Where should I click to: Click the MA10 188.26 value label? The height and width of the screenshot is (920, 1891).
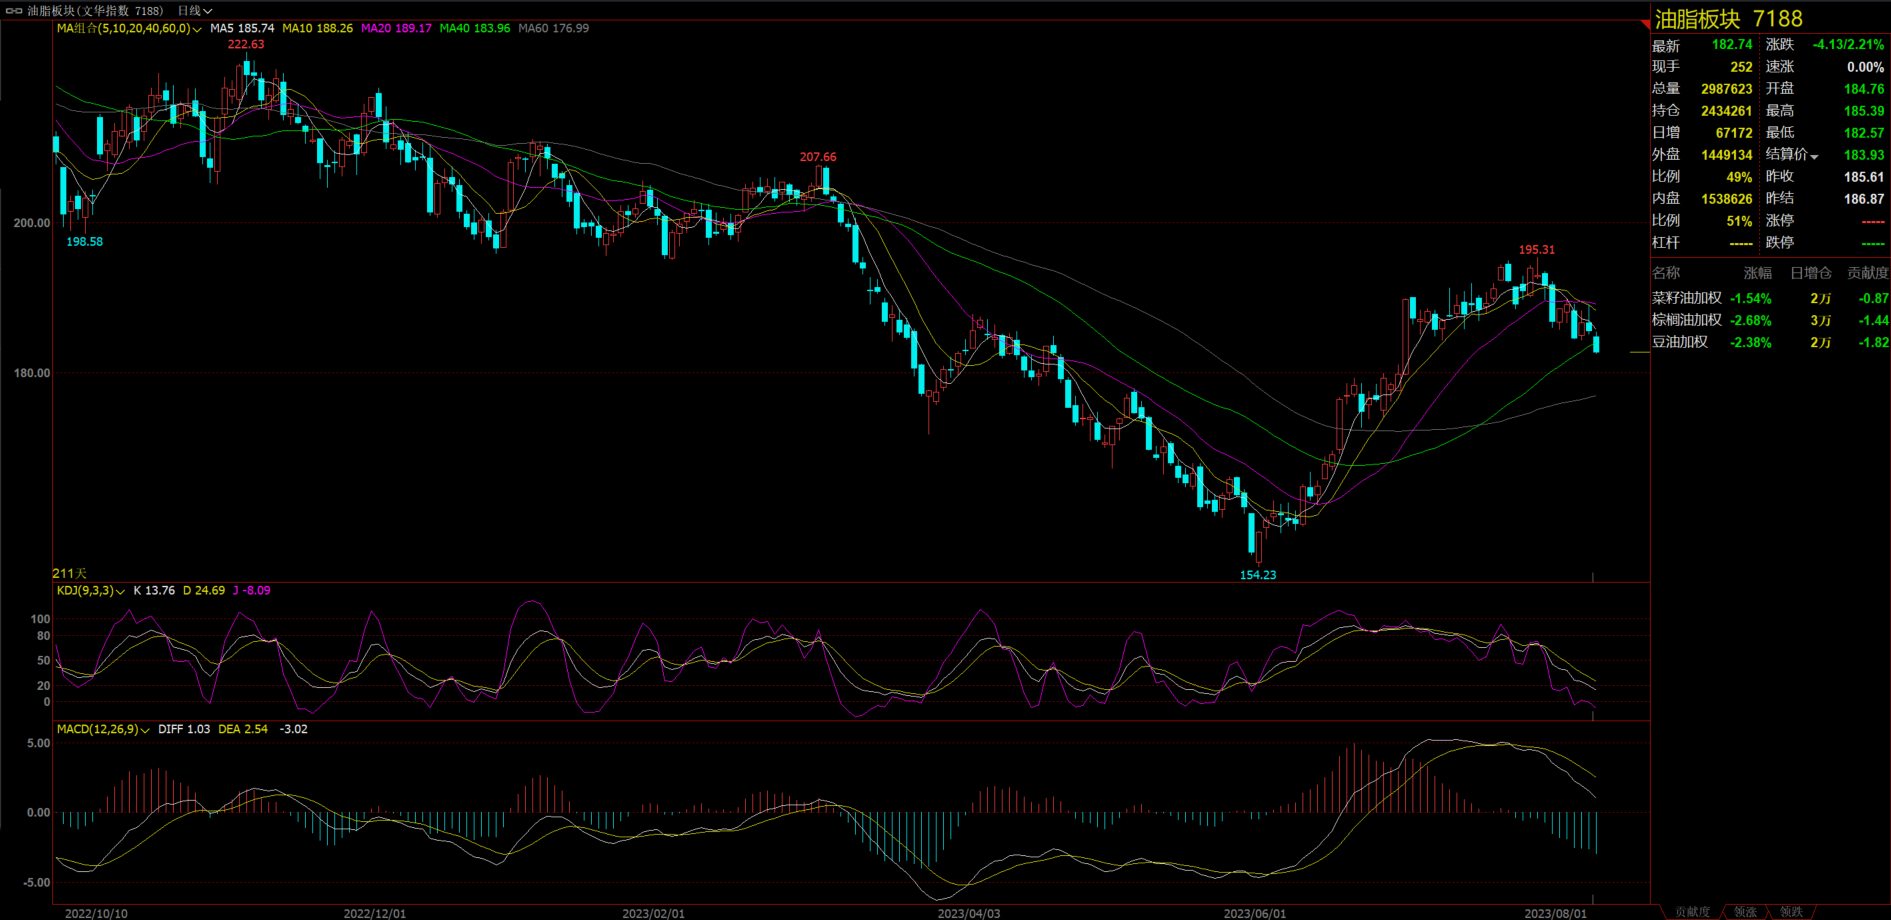(317, 28)
